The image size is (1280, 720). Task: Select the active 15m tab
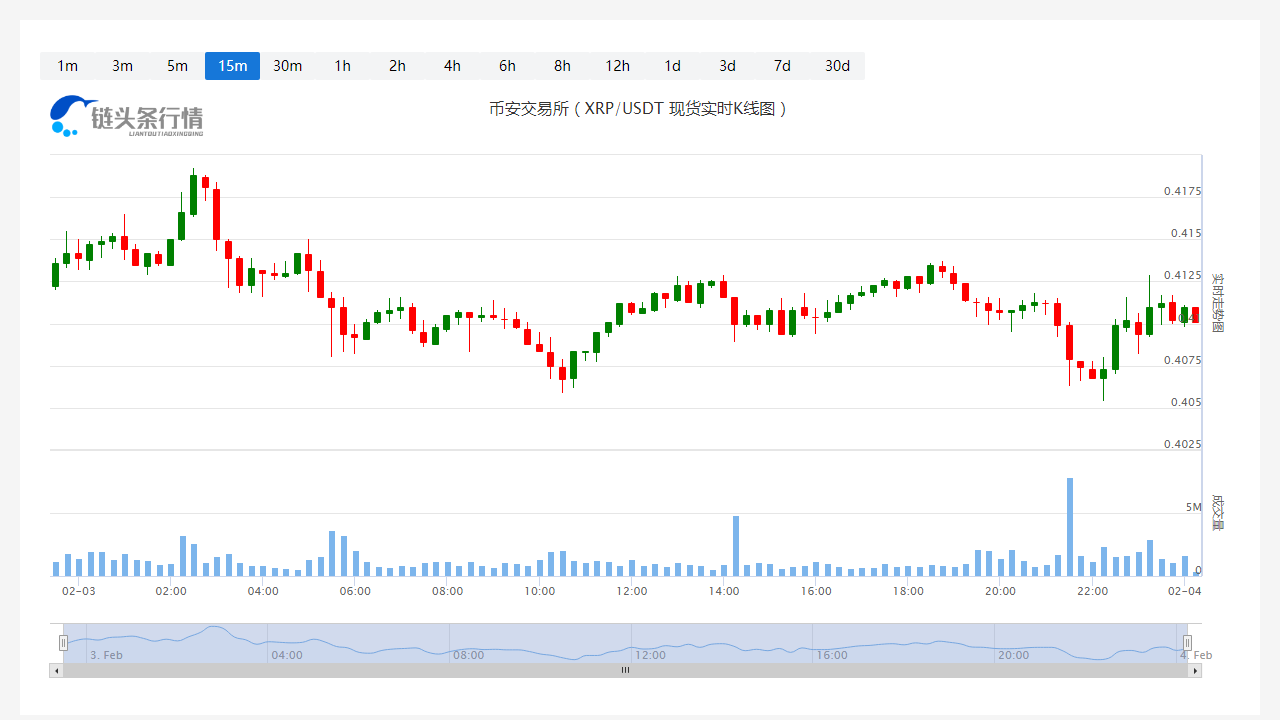pos(232,66)
